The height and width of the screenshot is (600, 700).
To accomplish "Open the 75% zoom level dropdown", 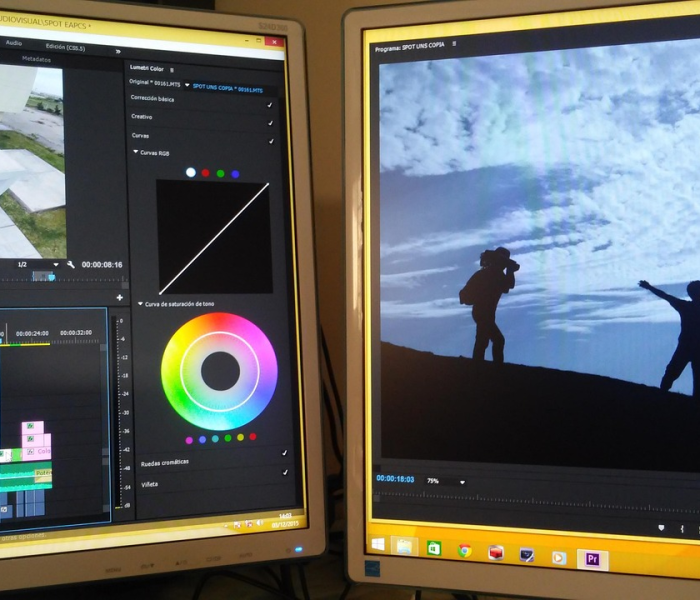I will [462, 481].
